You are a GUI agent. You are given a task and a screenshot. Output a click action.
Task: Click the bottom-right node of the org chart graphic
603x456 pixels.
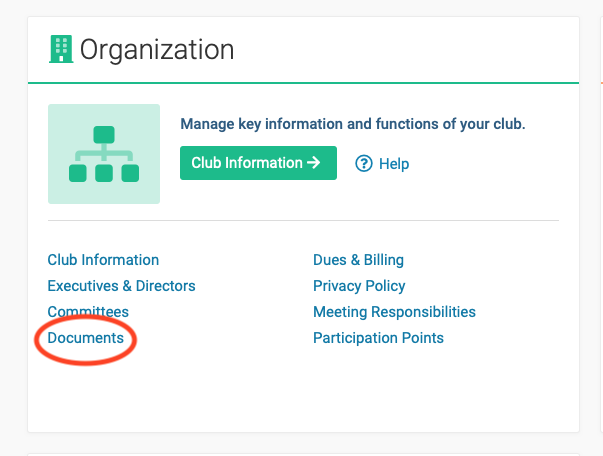(130, 174)
